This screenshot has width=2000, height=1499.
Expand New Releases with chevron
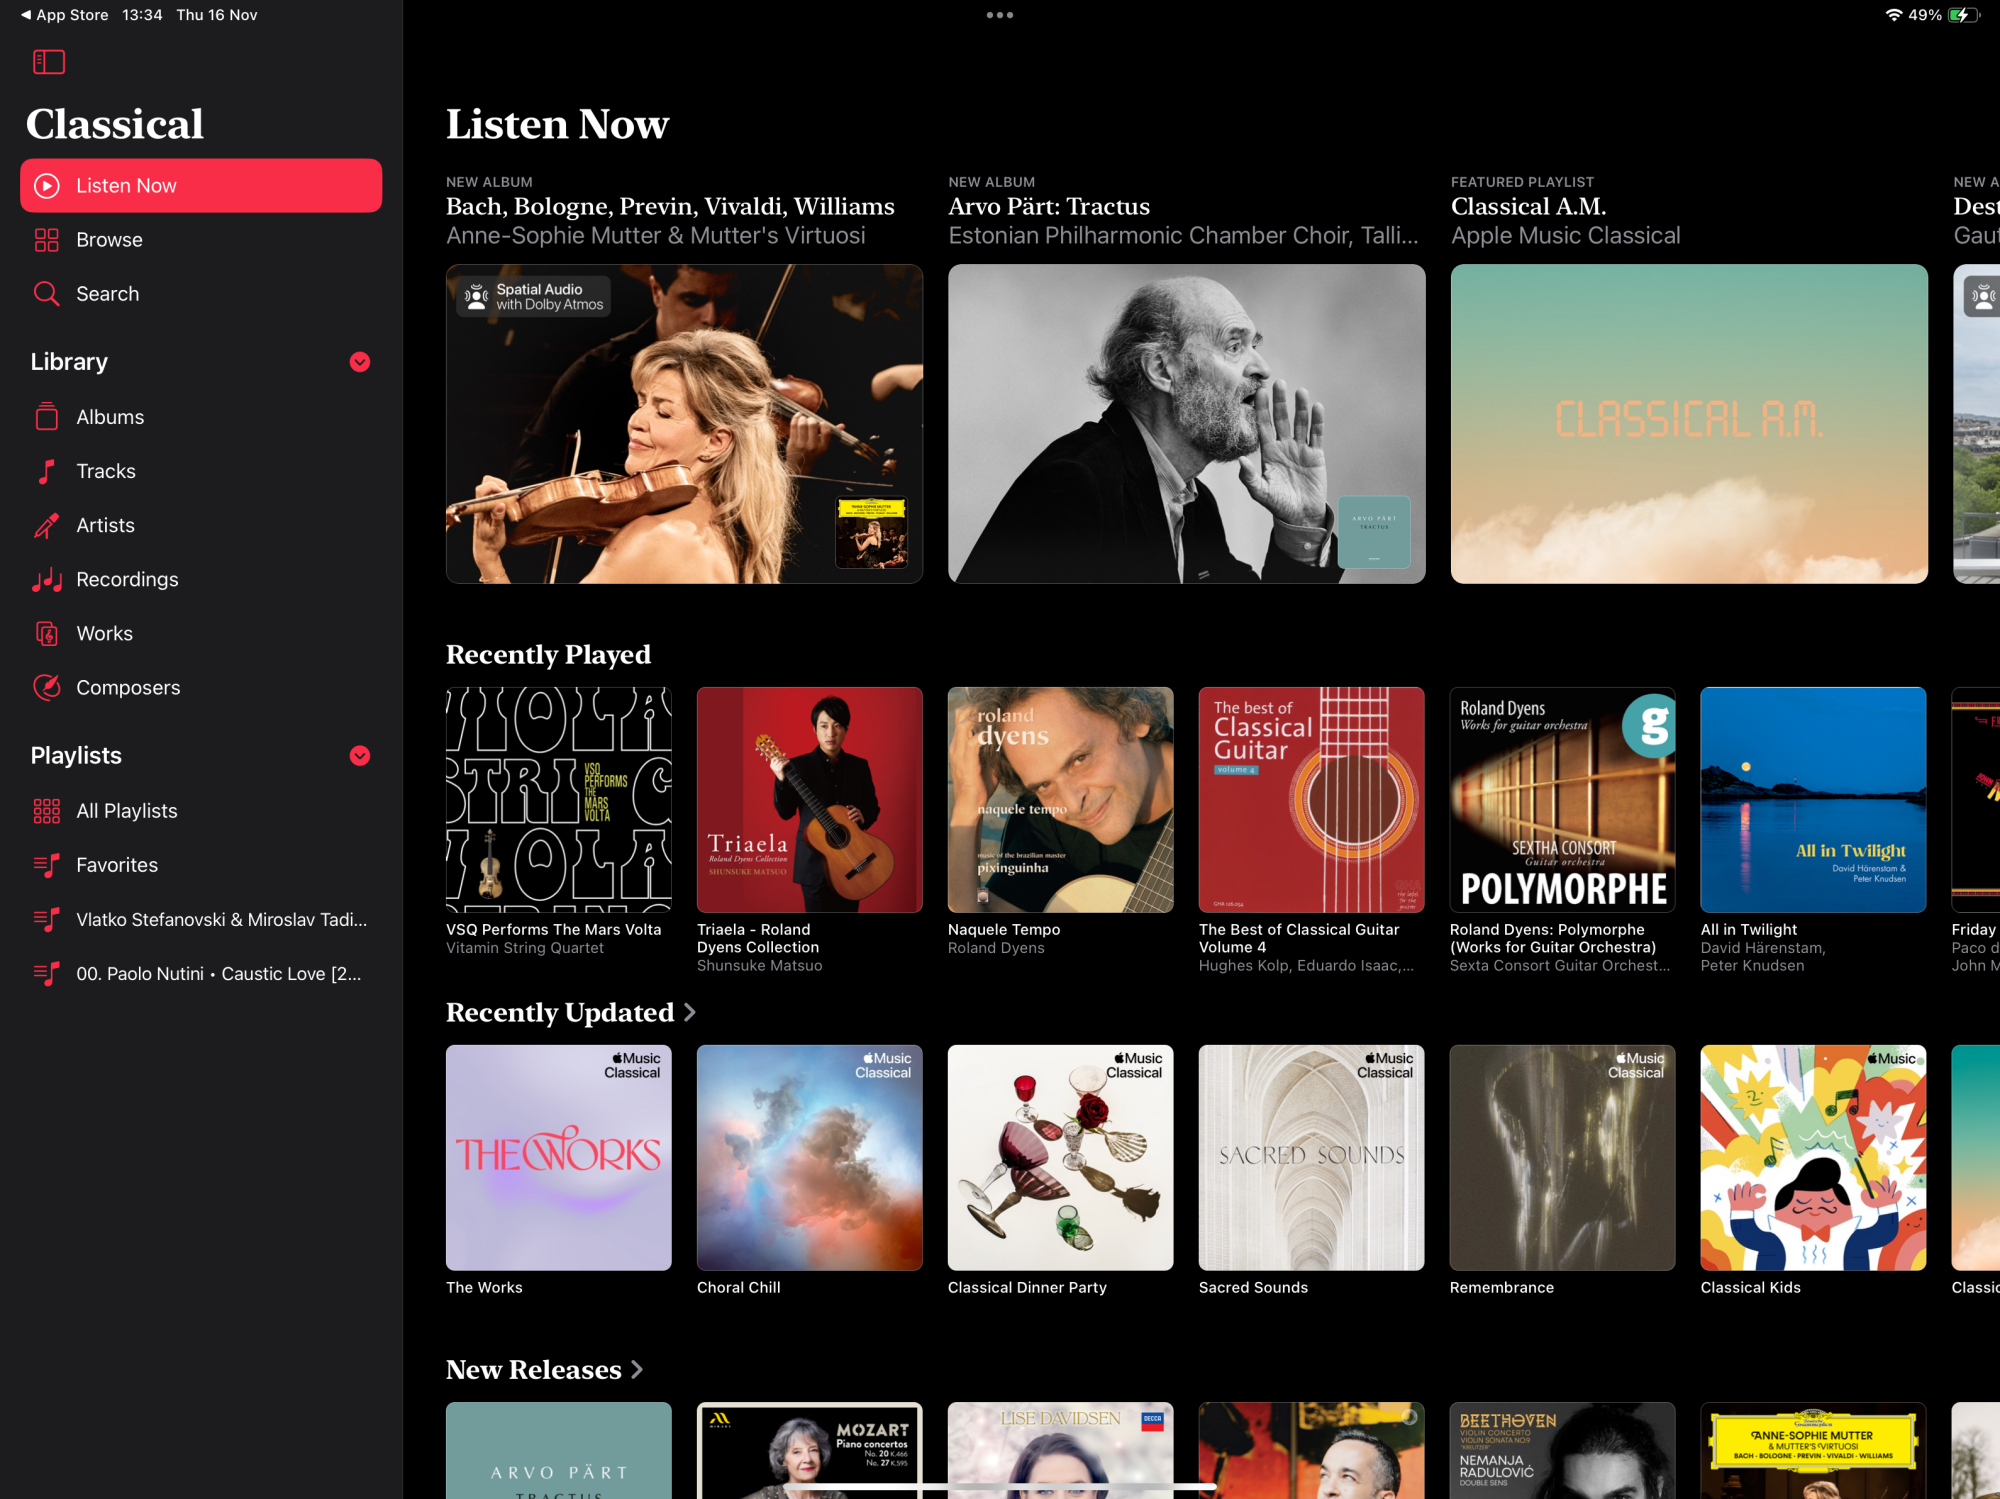[637, 1370]
